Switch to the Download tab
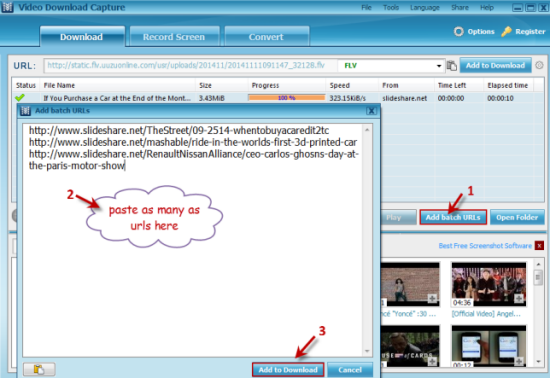The height and width of the screenshot is (378, 550). [x=82, y=36]
